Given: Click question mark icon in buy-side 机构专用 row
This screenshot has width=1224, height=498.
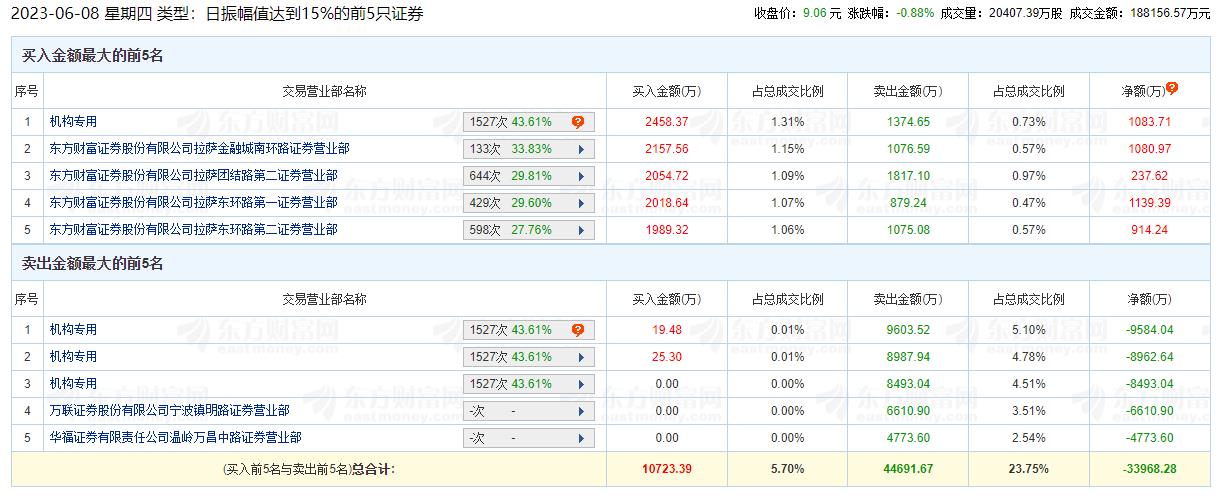Looking at the screenshot, I should pos(578,122).
